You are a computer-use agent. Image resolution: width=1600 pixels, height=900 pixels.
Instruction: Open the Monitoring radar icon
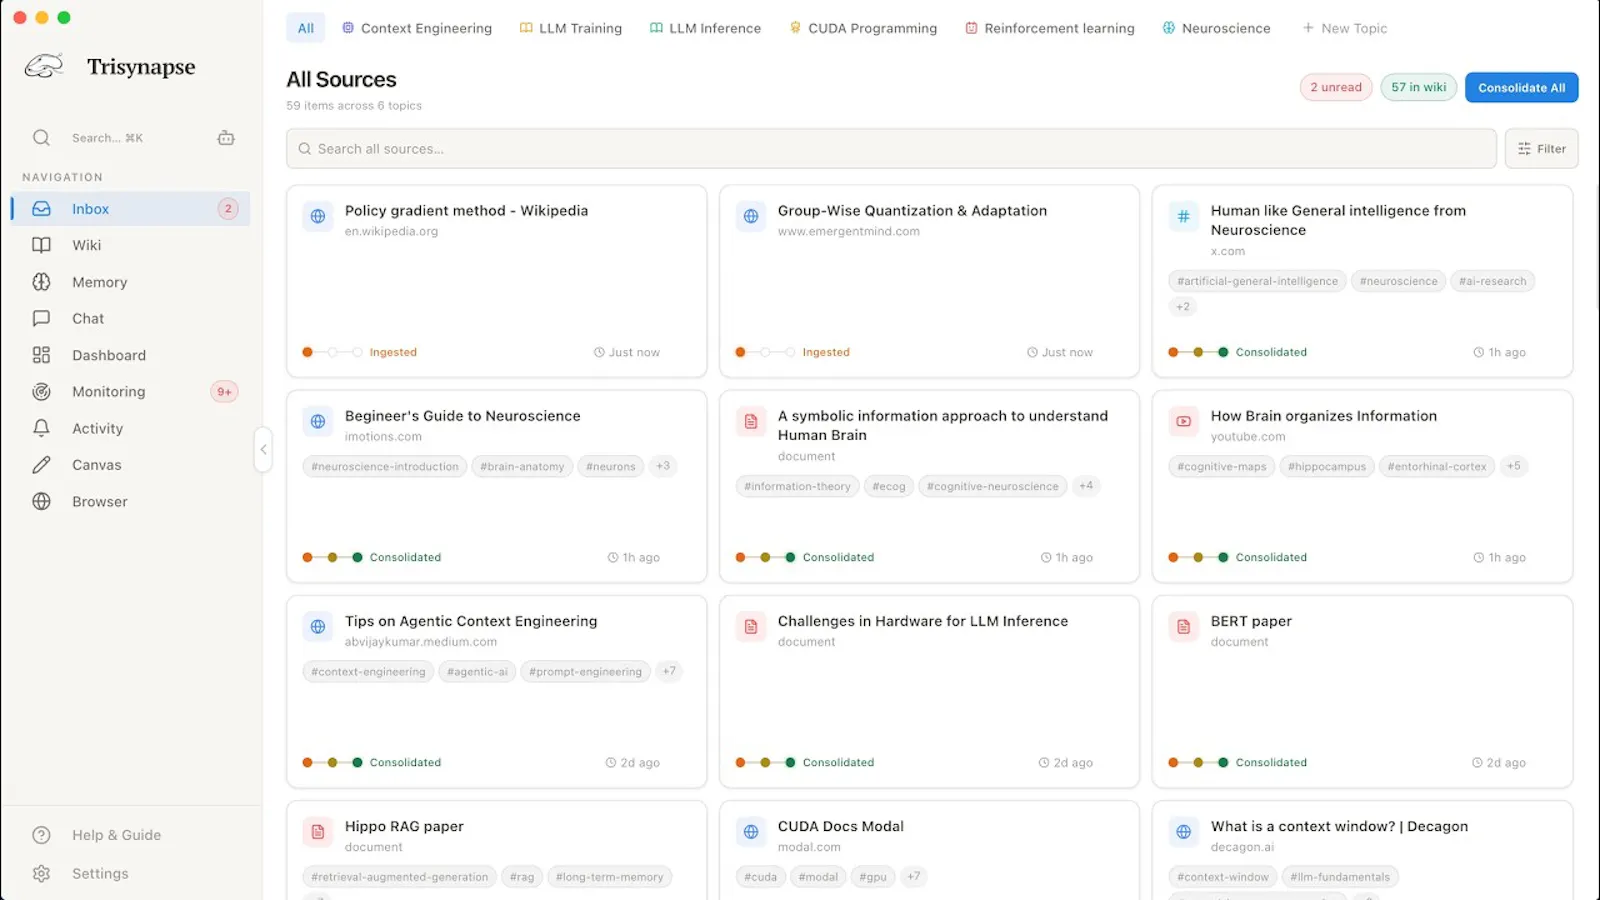[41, 392]
